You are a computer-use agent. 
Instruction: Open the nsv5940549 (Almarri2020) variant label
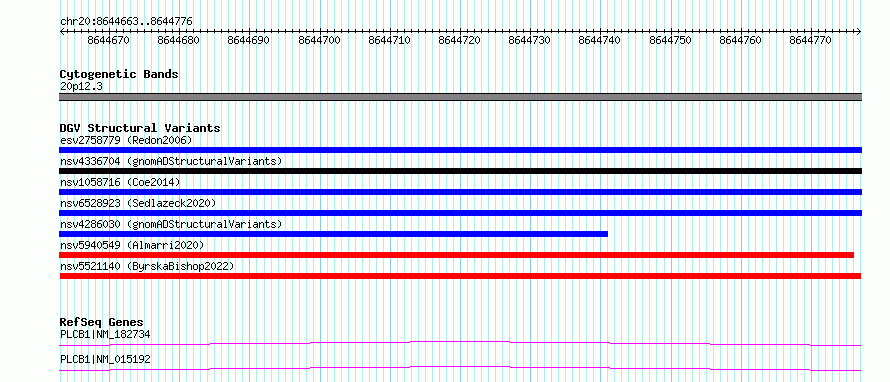click(x=132, y=245)
